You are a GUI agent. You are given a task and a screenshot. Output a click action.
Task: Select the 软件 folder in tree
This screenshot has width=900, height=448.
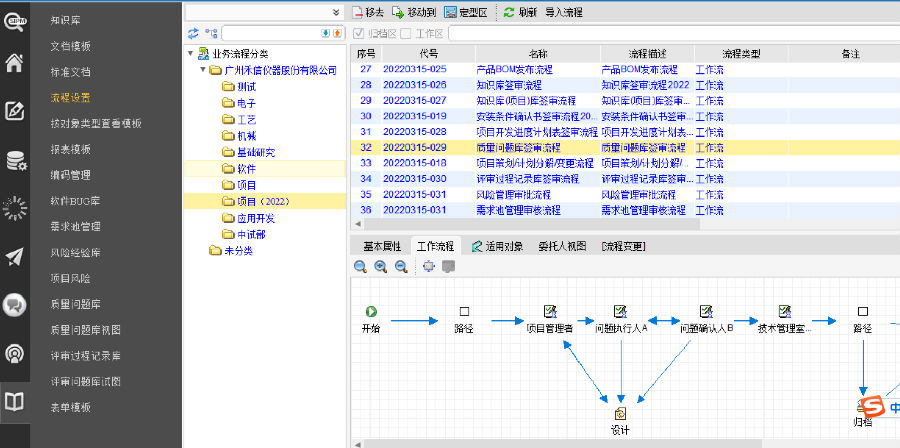click(x=244, y=169)
